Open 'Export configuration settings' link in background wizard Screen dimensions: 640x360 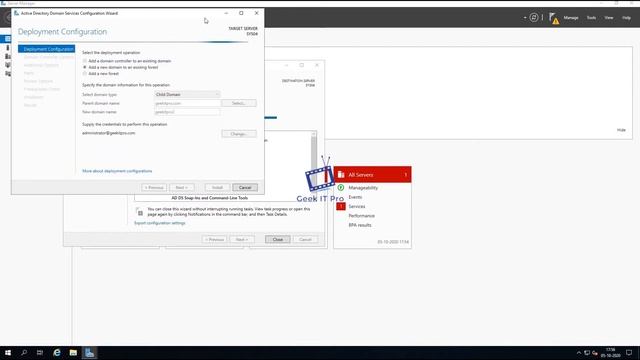point(160,223)
